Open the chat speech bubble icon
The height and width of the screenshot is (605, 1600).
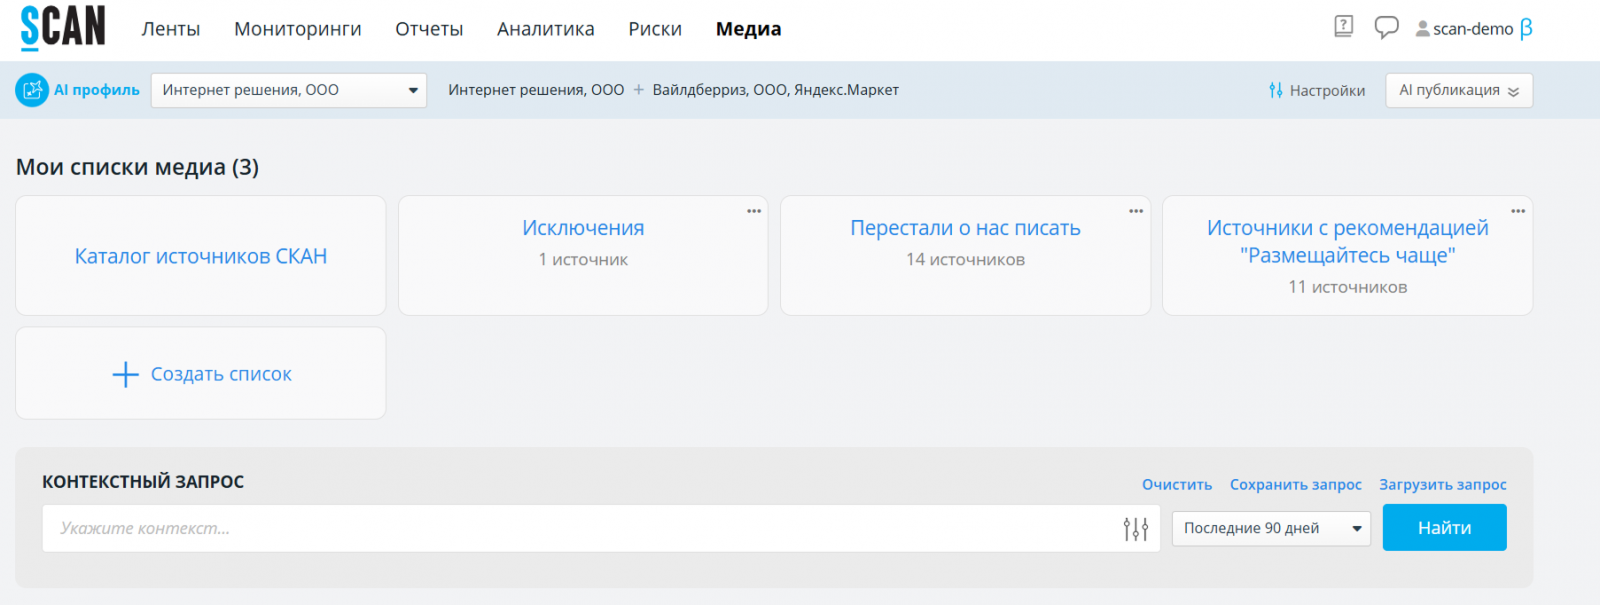point(1386,27)
